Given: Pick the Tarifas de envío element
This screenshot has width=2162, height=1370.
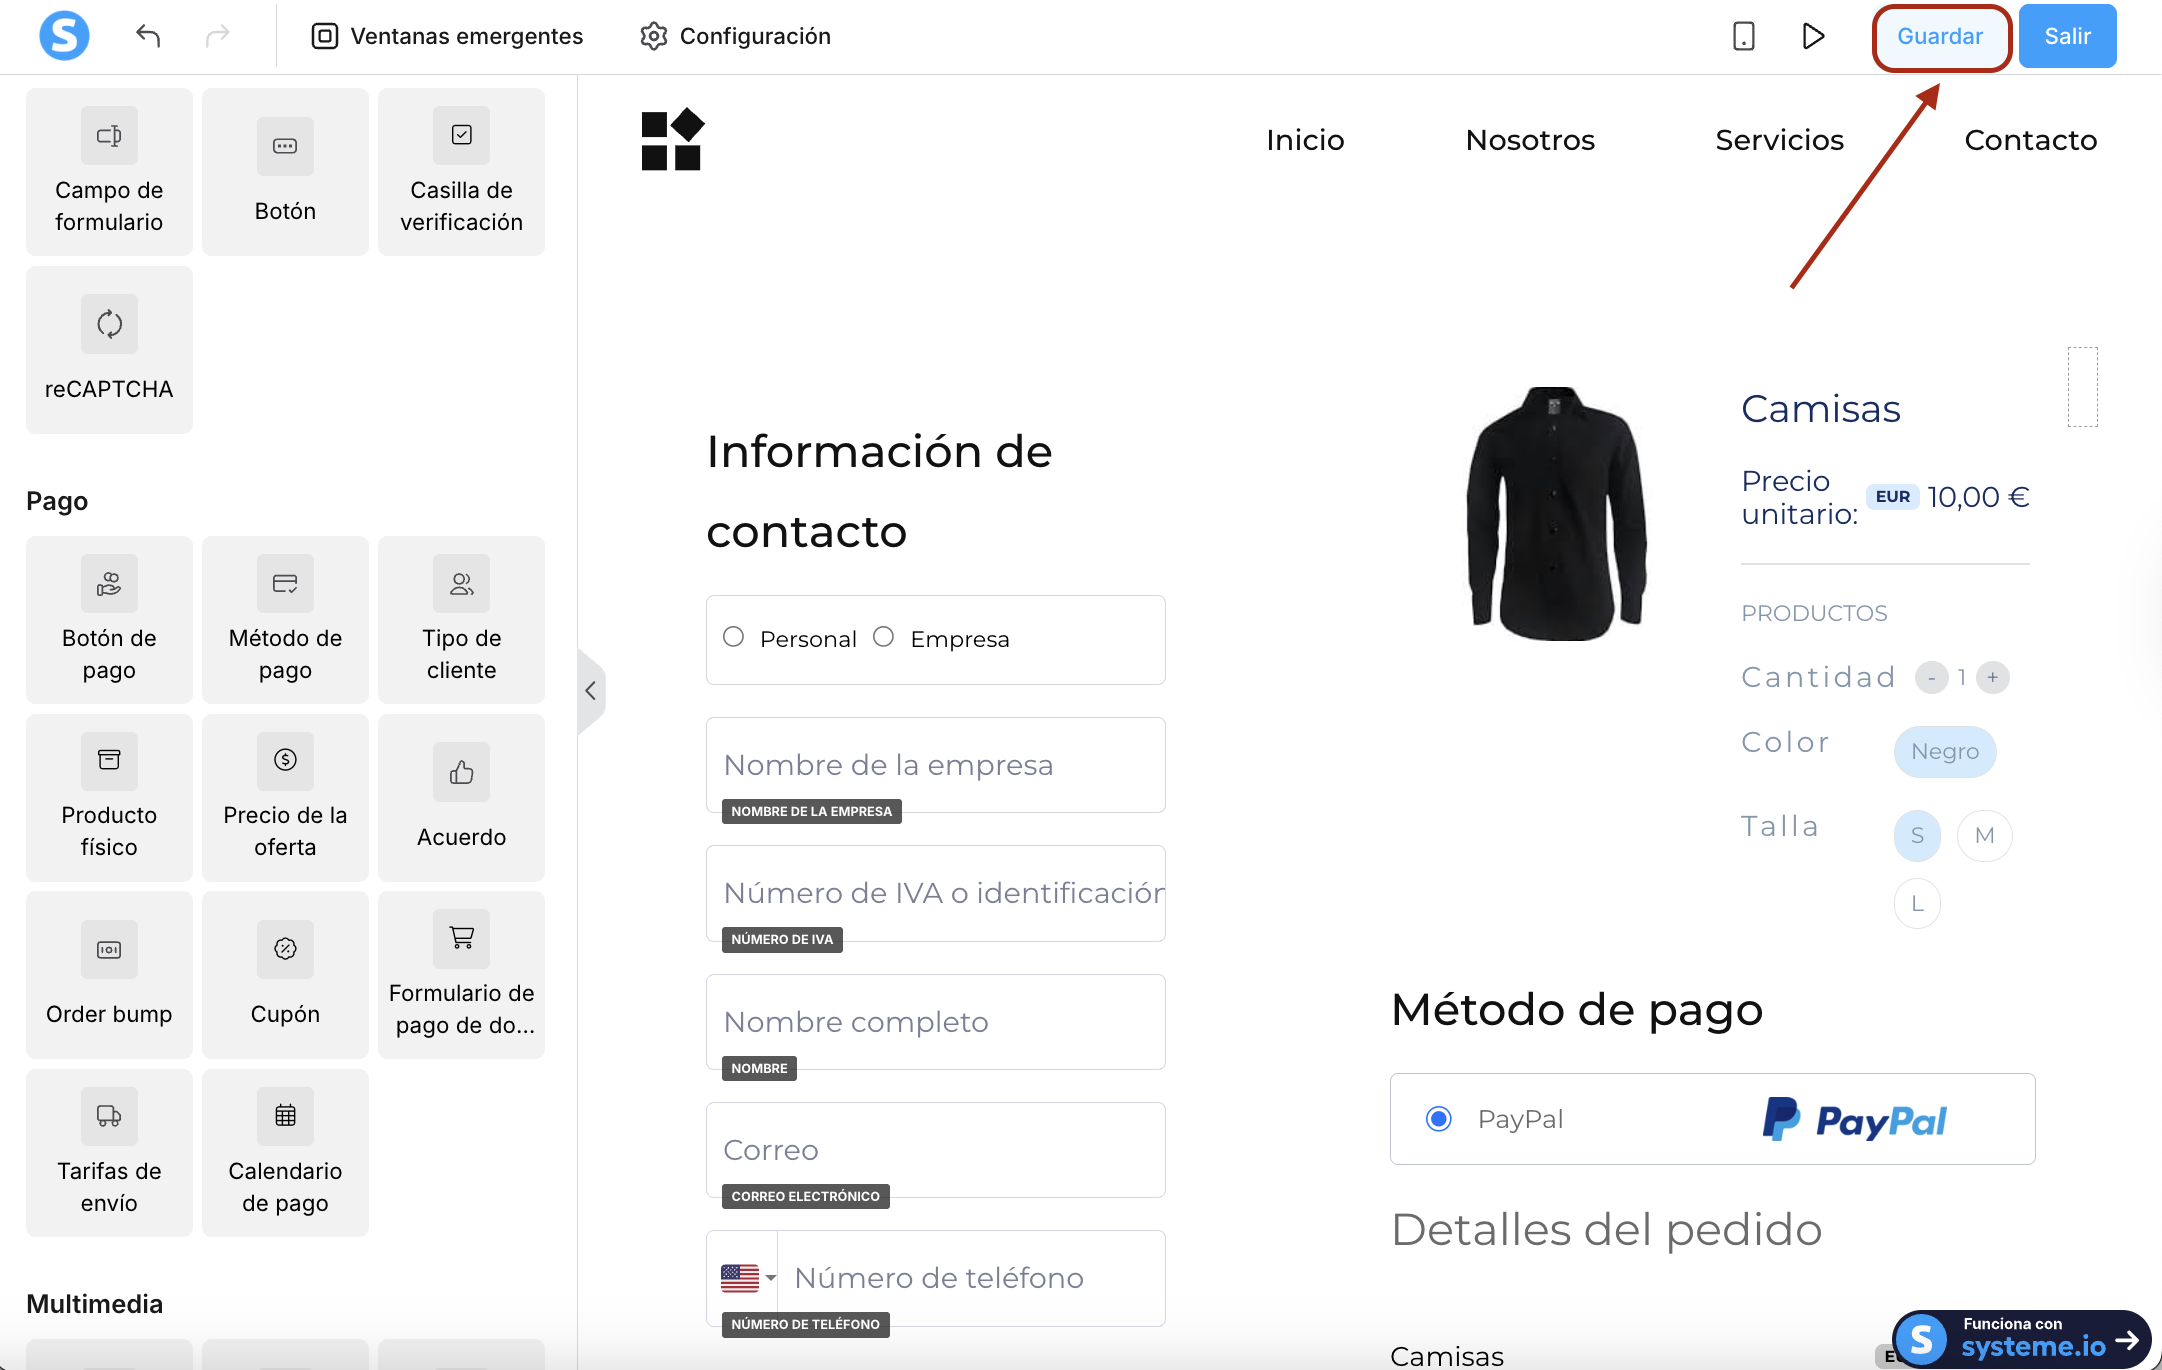Looking at the screenshot, I should [x=109, y=1152].
